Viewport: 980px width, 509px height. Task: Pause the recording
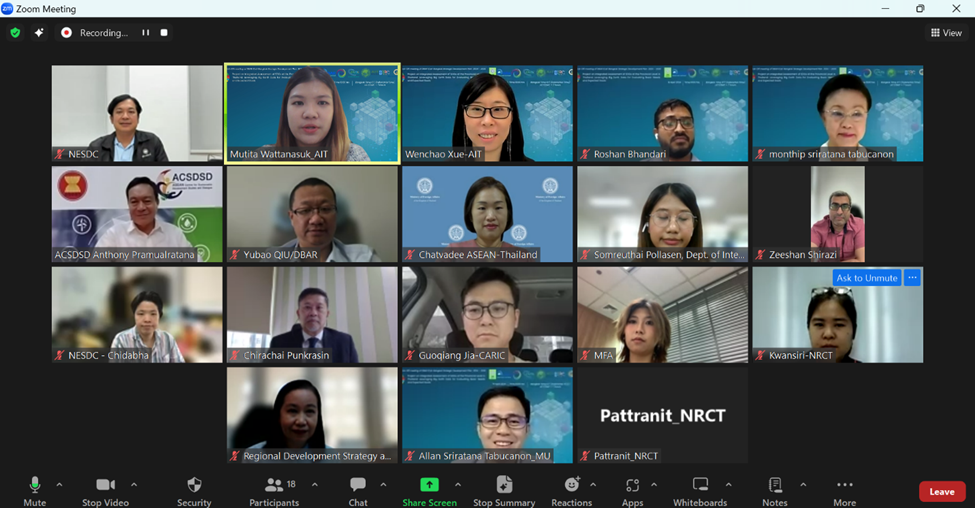tap(146, 33)
